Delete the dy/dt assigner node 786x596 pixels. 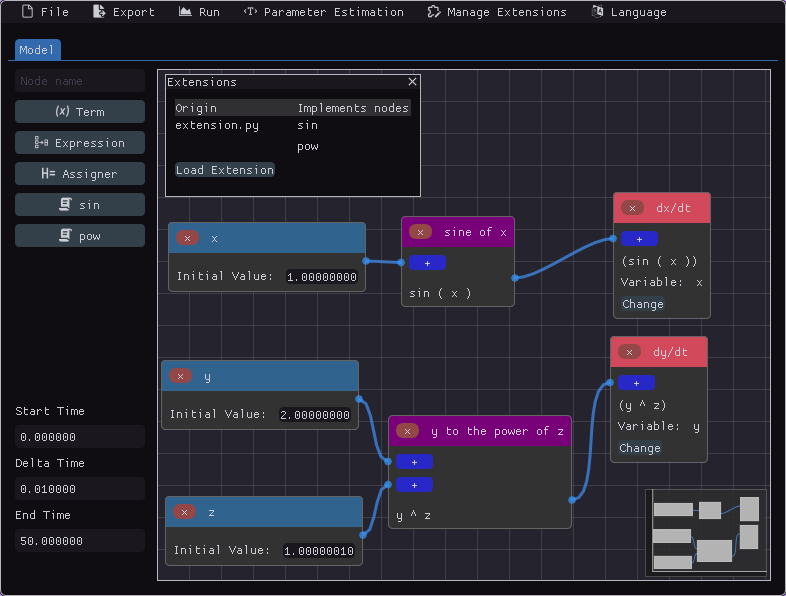click(x=630, y=352)
